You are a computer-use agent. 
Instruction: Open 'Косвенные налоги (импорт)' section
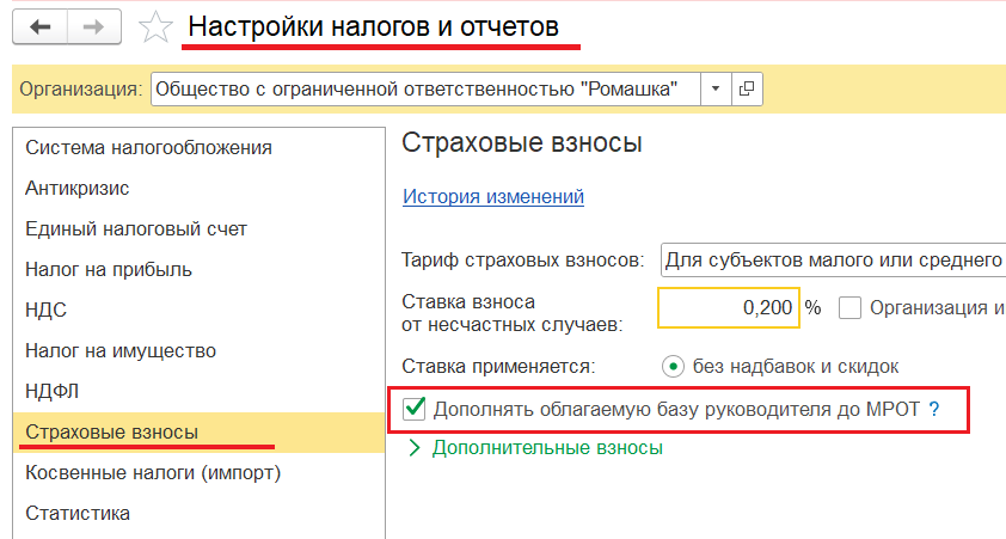[x=152, y=472]
